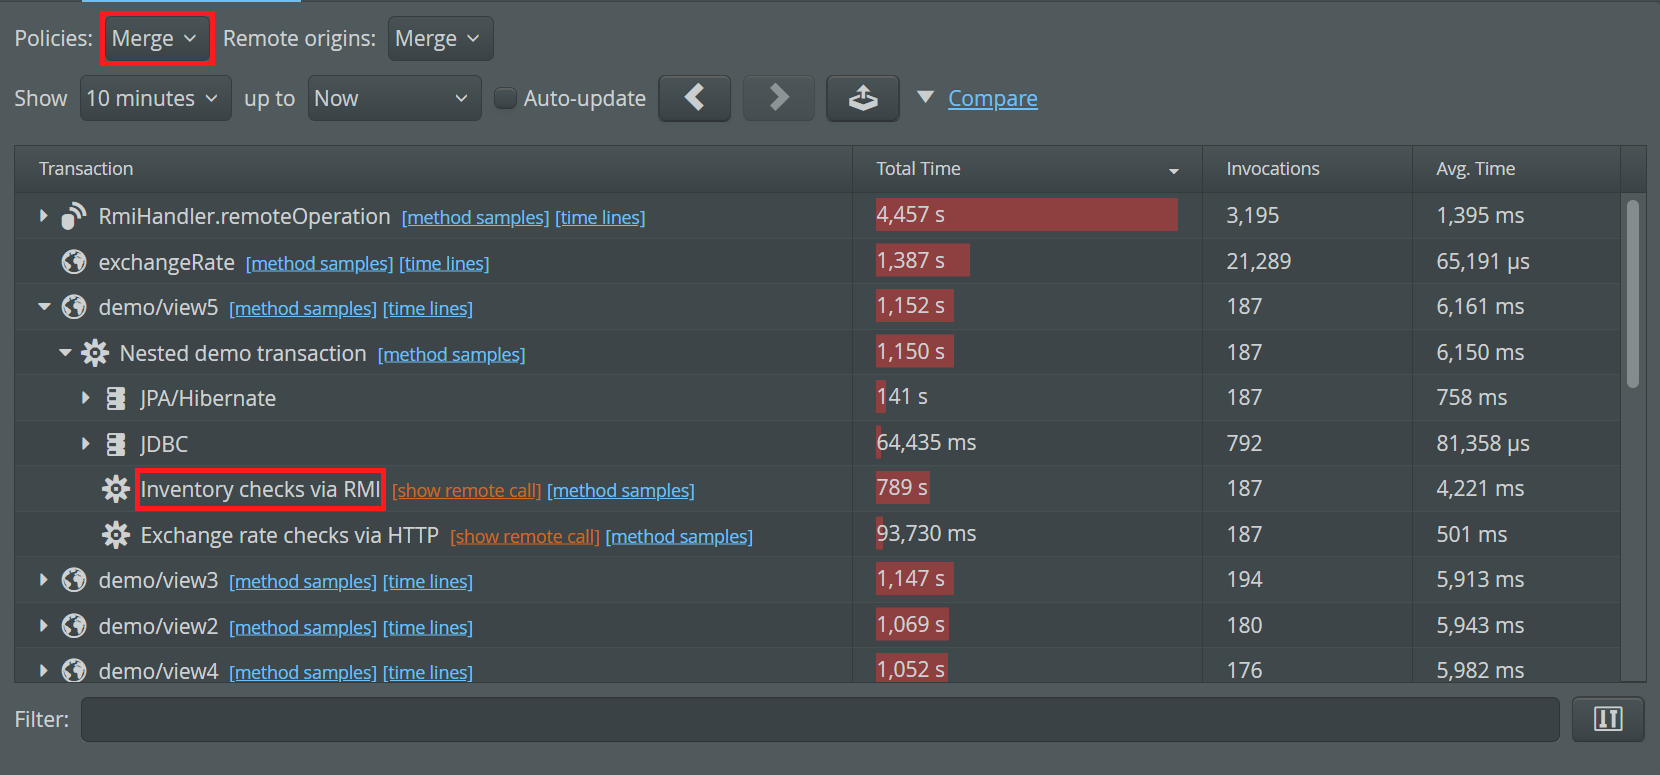Enable the Auto-update checkbox
Screen dimensions: 1660x775
506,98
